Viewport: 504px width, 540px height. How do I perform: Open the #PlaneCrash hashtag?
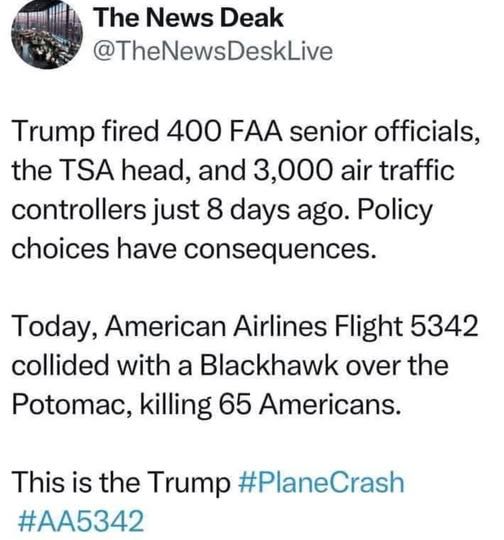(321, 482)
